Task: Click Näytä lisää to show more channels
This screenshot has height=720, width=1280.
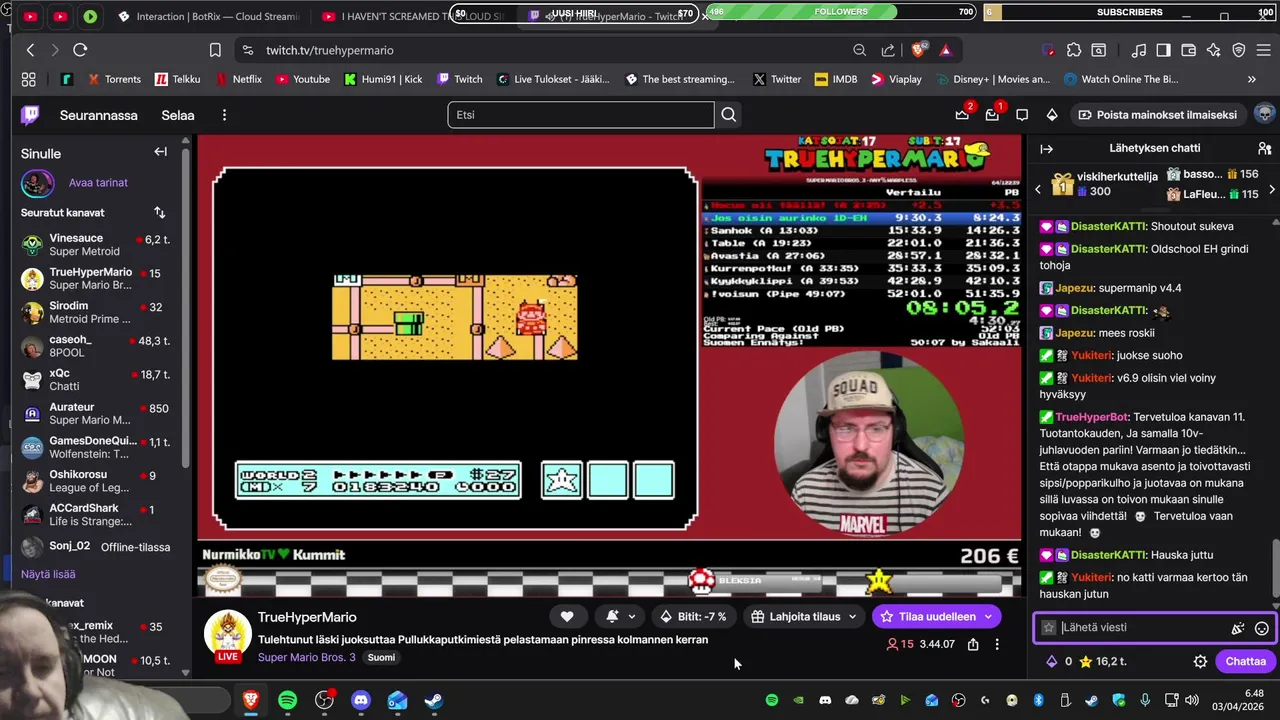Action: pos(48,574)
